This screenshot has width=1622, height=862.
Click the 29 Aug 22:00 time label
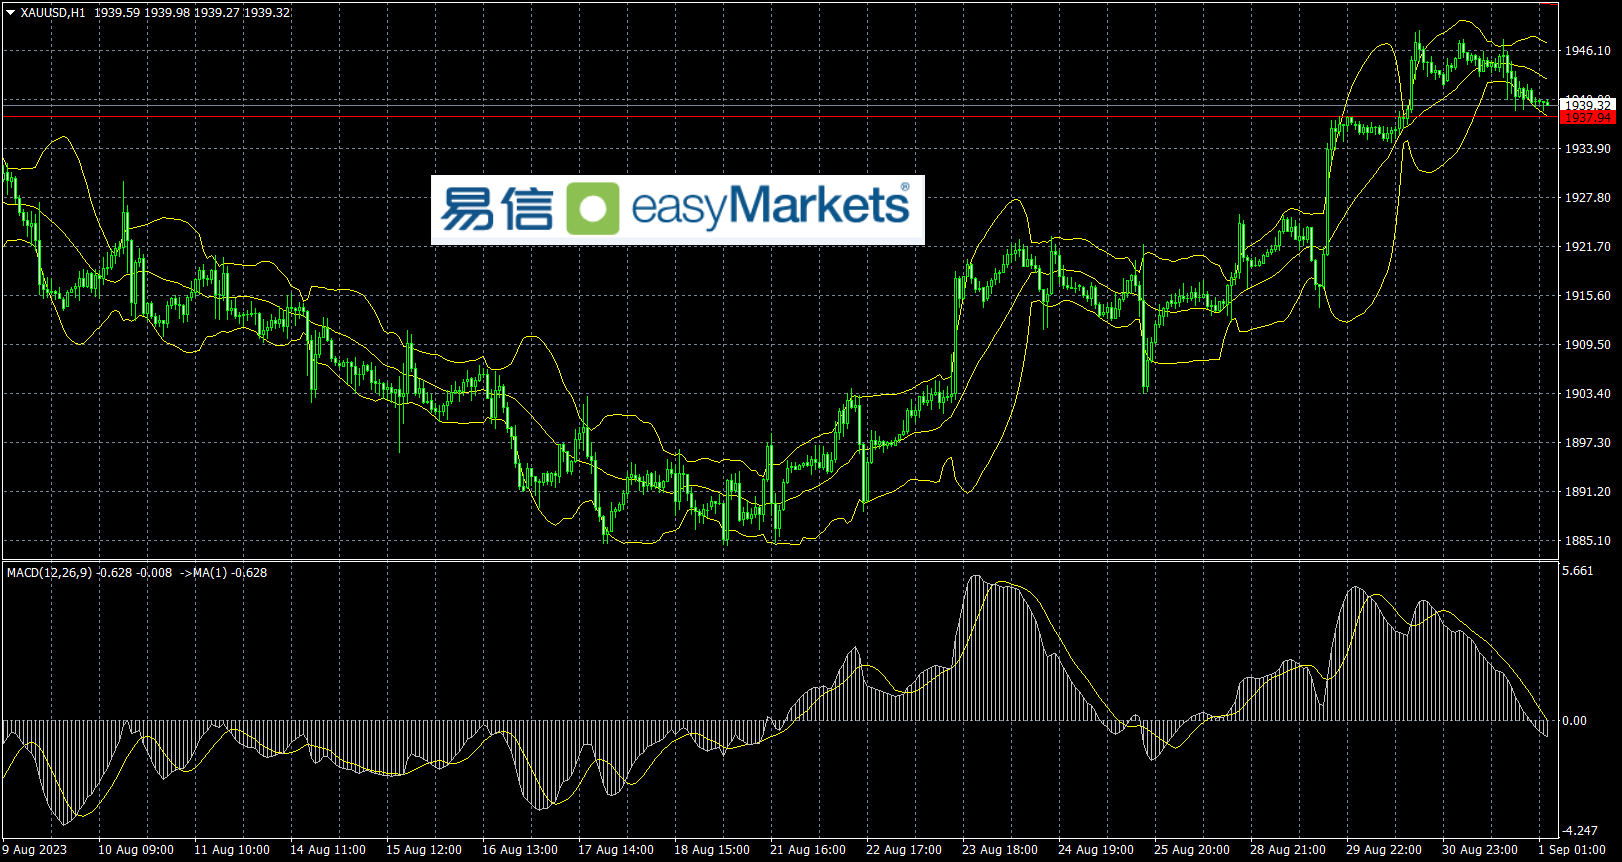click(x=1384, y=850)
